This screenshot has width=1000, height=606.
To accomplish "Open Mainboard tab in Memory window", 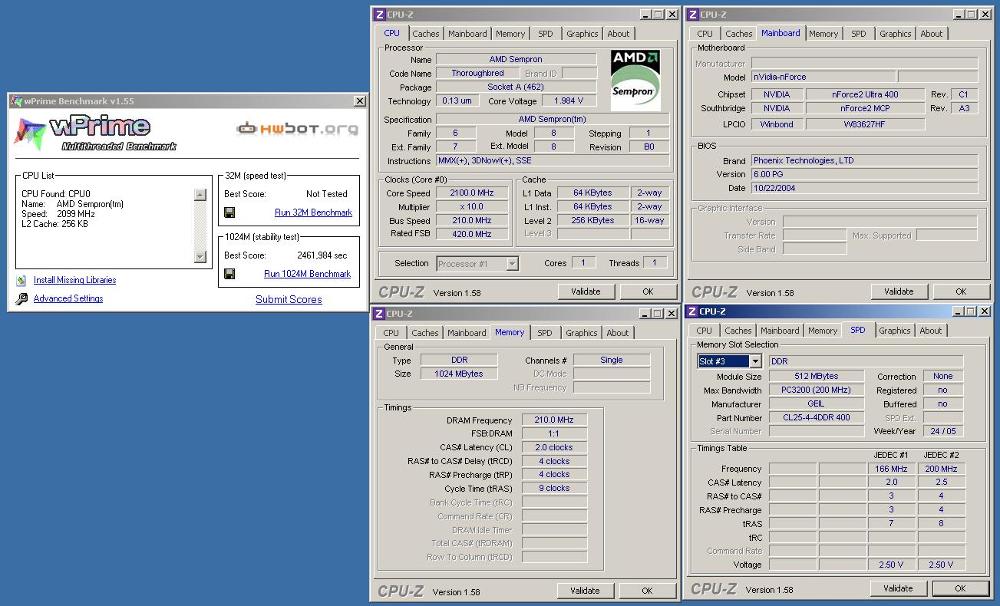I will click(x=466, y=333).
